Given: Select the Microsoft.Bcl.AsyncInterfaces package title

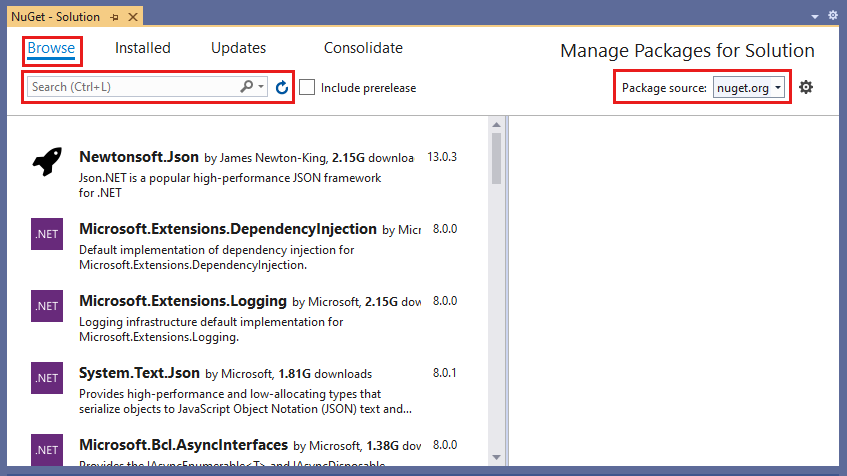Looking at the screenshot, I should tap(183, 445).
